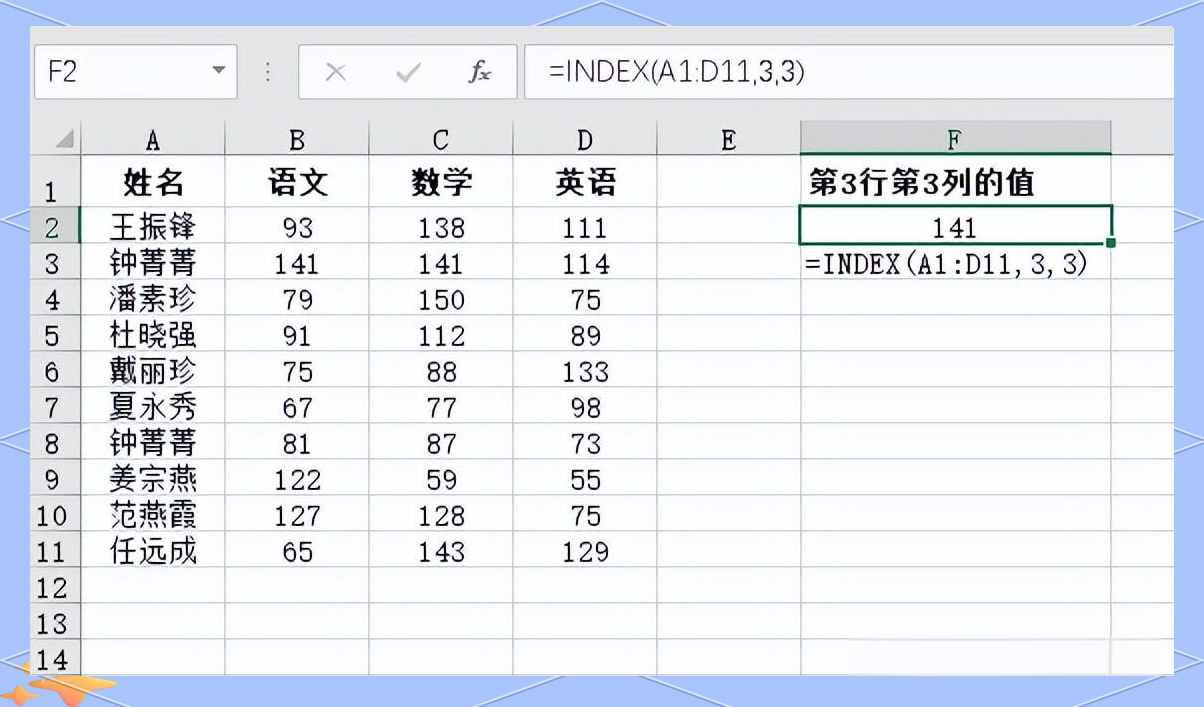This screenshot has height=707, width=1204.
Task: Click the enter checkmark formula bar icon
Action: tap(408, 72)
